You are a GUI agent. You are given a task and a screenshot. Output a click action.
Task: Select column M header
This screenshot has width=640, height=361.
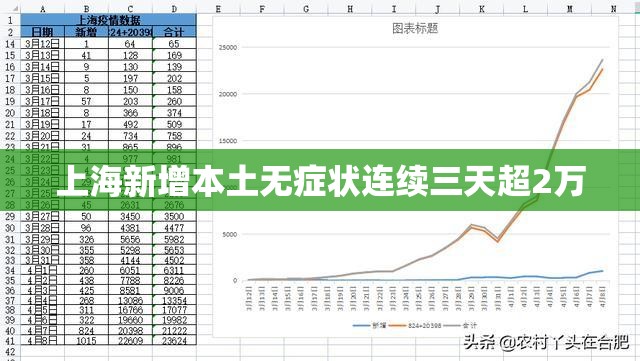point(569,9)
